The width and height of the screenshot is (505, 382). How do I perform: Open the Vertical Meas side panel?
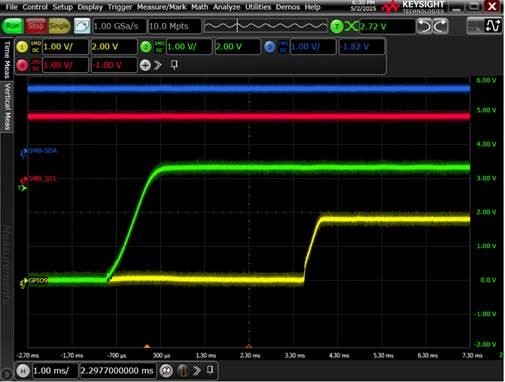[7, 106]
